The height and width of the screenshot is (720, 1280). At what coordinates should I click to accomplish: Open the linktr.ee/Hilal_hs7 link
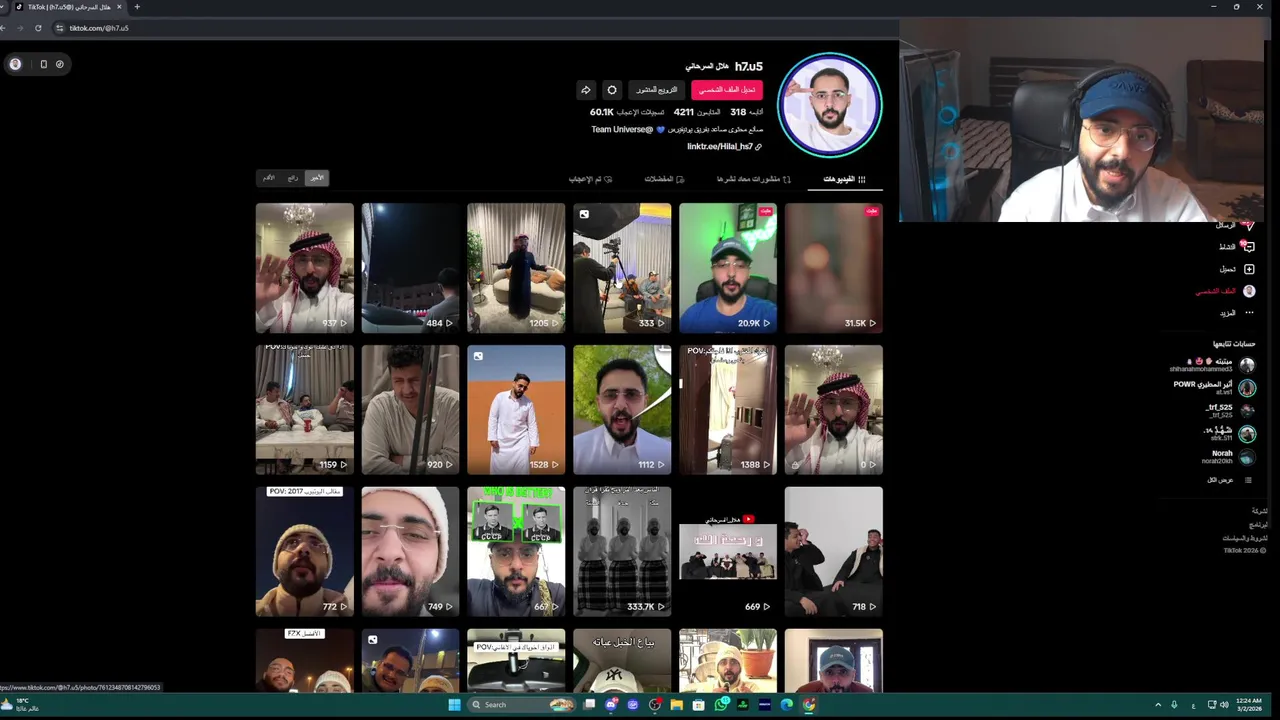coord(724,147)
